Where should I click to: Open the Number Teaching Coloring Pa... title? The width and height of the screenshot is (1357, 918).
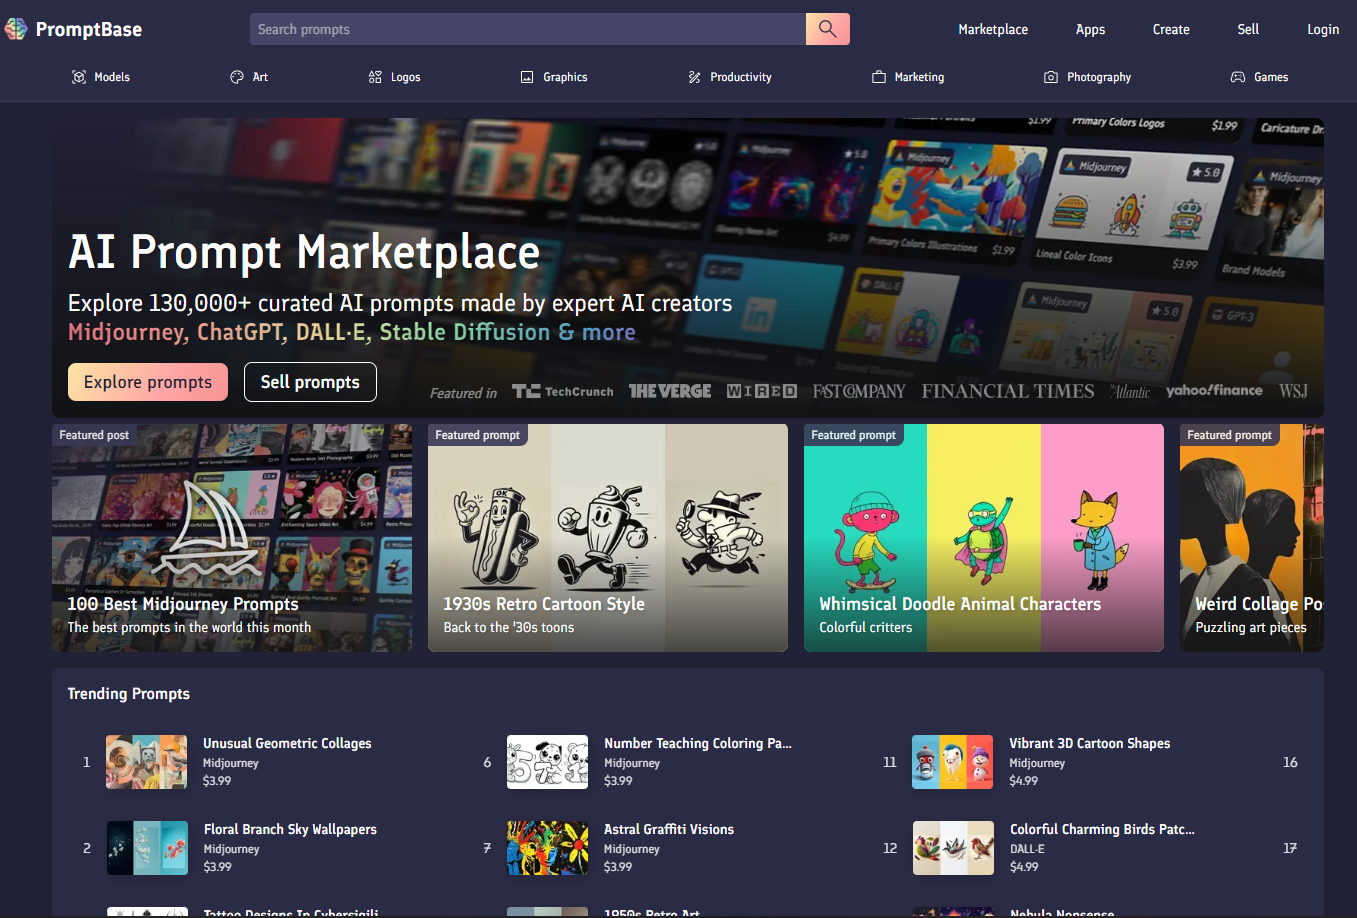698,743
